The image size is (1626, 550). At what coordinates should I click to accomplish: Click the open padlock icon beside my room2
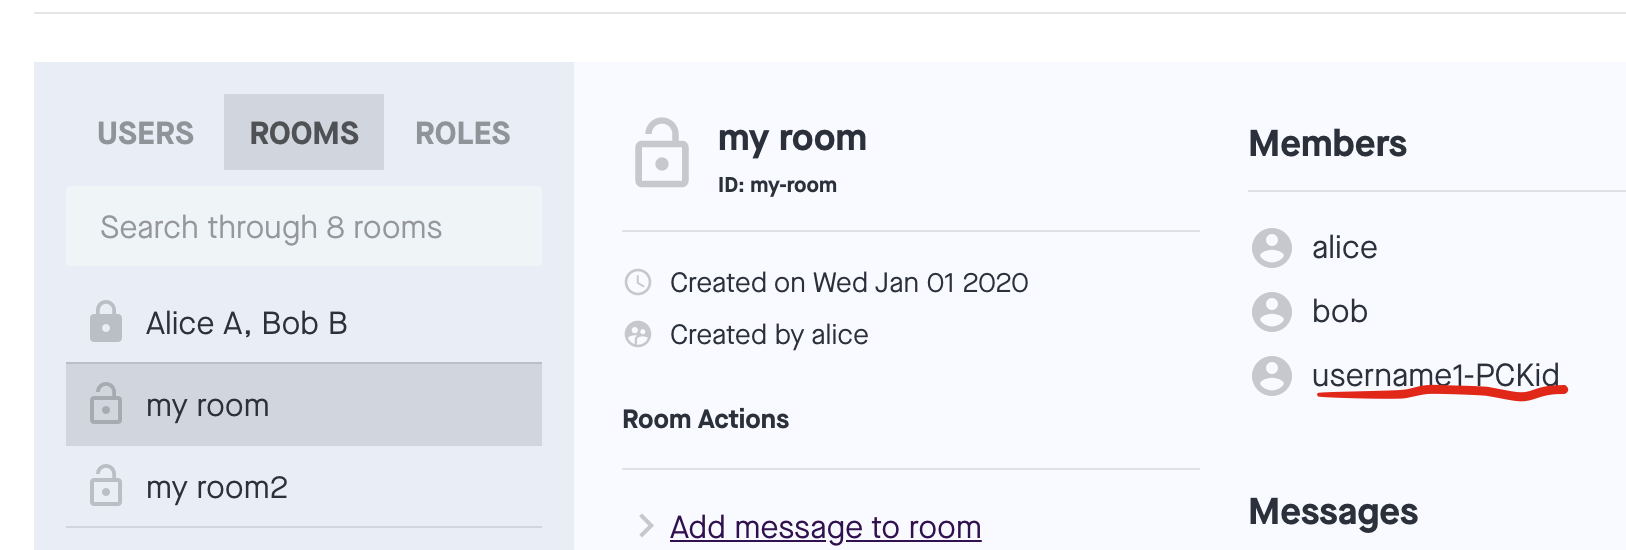(x=106, y=487)
